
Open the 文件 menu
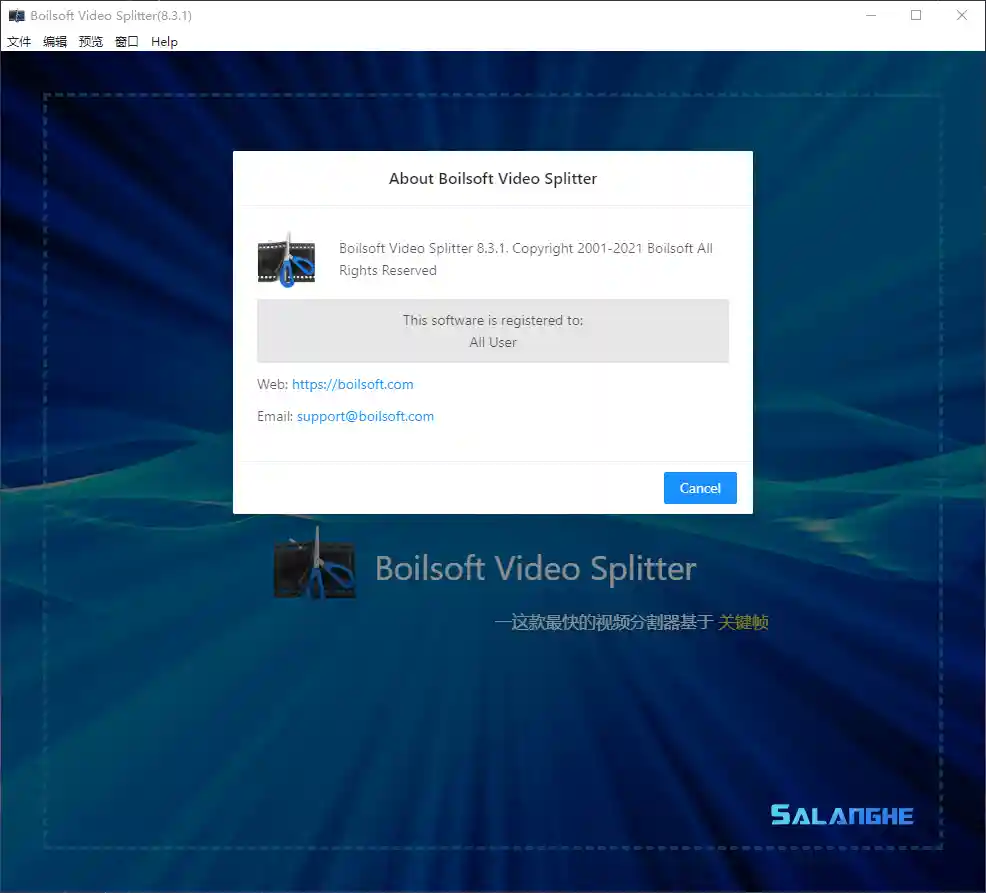[x=19, y=41]
